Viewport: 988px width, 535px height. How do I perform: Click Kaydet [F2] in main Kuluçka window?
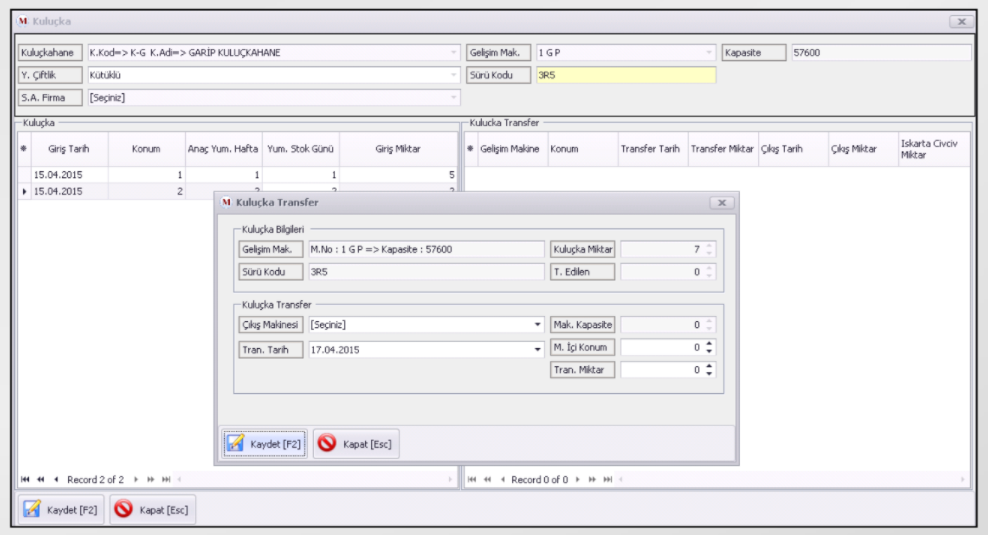tap(61, 510)
